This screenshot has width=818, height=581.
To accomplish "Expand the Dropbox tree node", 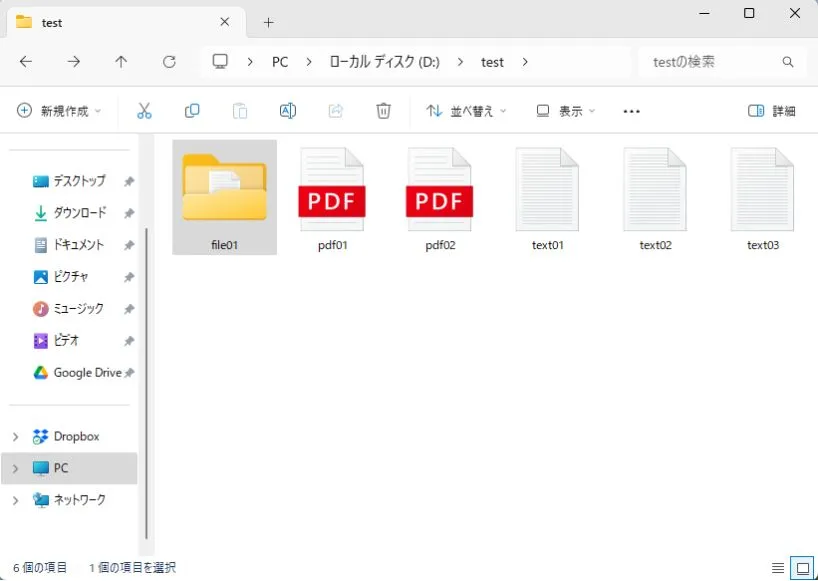I will tap(15, 437).
